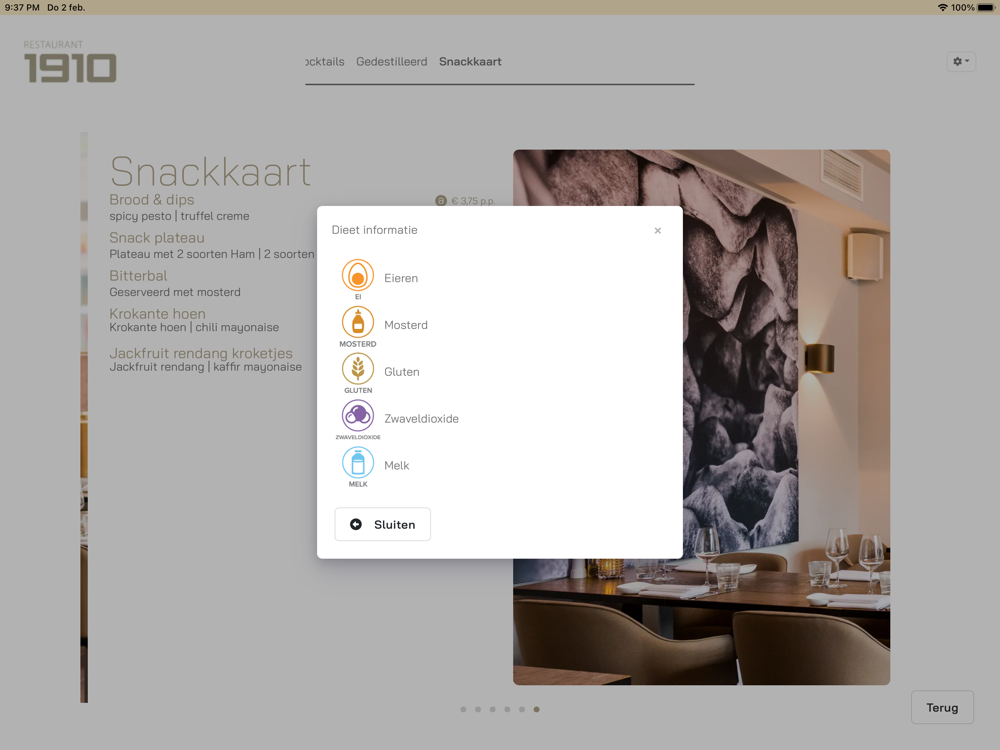Click the Mosterd allergen icon
The width and height of the screenshot is (1000, 750).
click(358, 323)
